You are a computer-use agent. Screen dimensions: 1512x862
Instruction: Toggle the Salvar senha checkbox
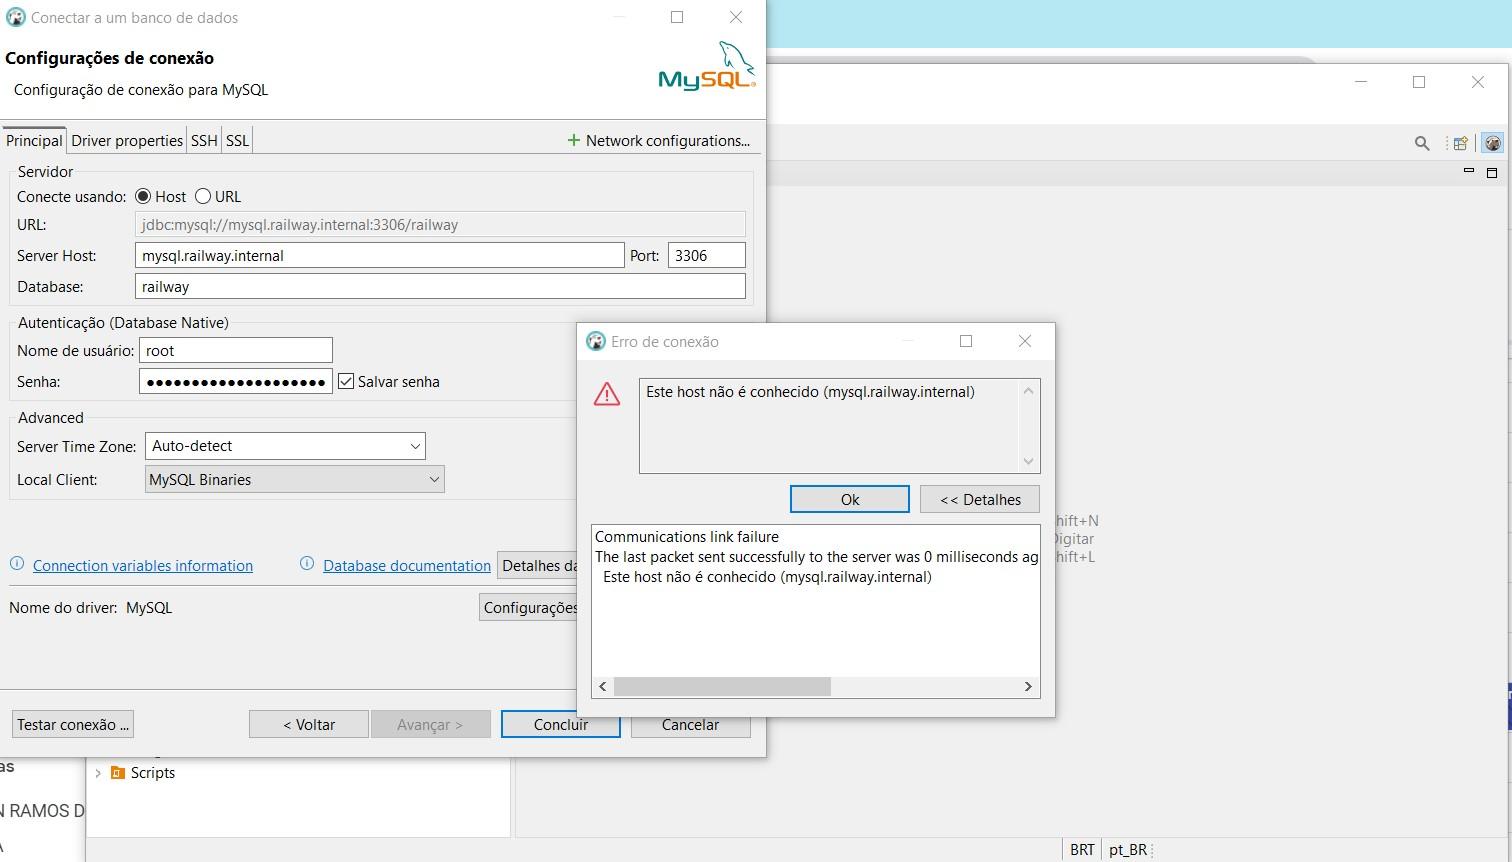coord(346,381)
